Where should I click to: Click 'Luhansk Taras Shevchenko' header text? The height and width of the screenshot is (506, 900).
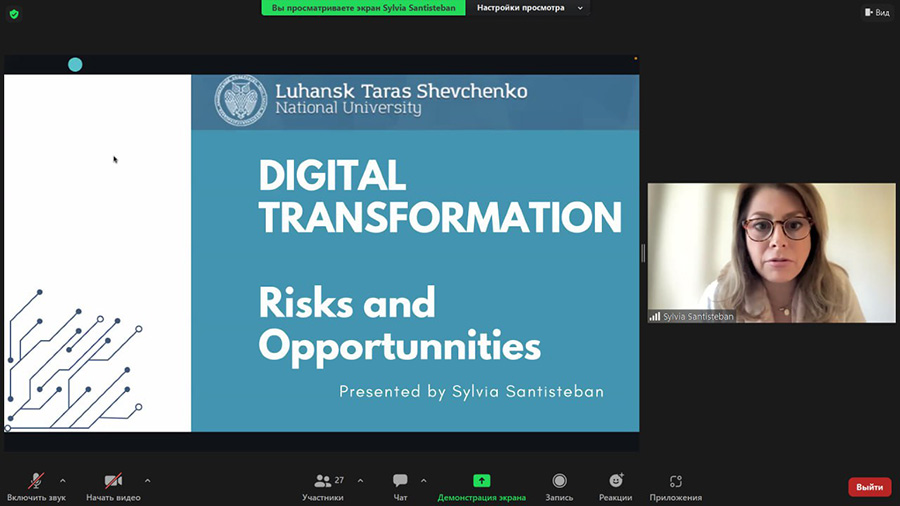click(401, 91)
